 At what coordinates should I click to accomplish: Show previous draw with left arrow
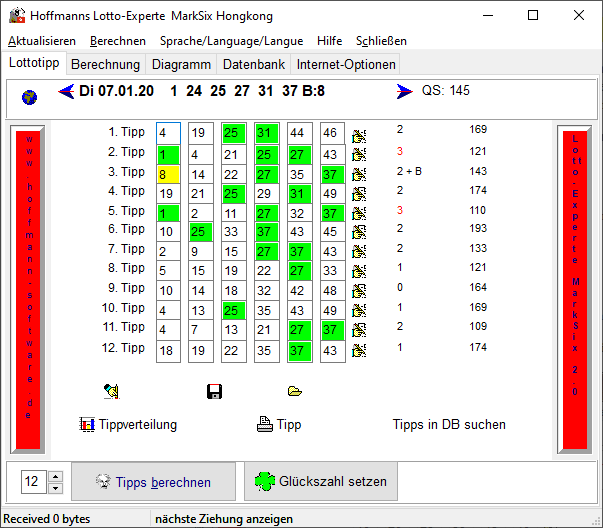pos(66,92)
